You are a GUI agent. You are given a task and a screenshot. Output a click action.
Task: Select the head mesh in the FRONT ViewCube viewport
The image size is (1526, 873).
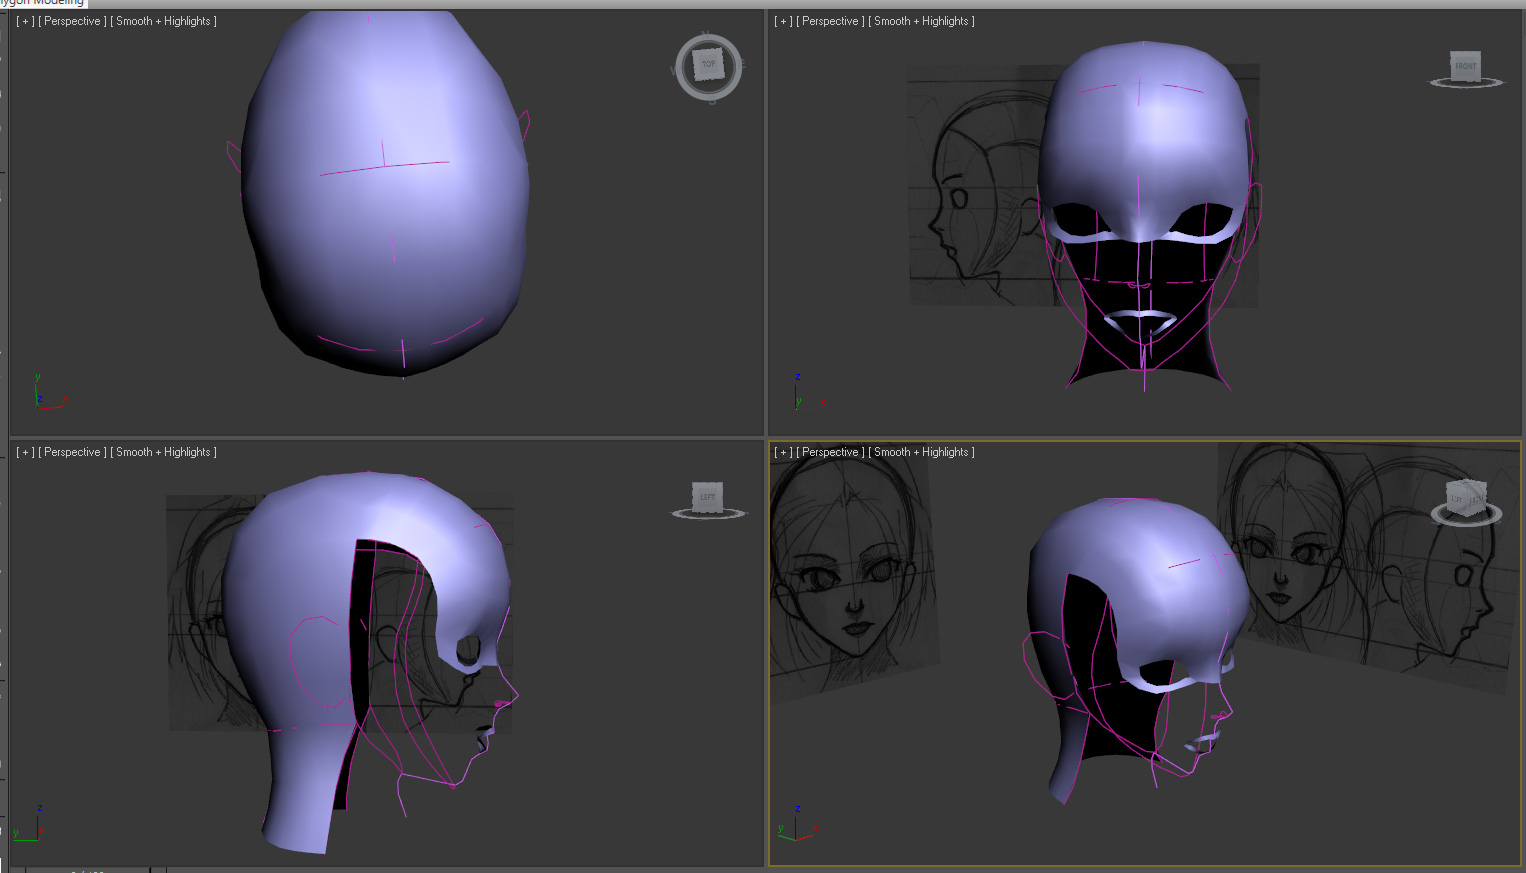pos(1143,140)
